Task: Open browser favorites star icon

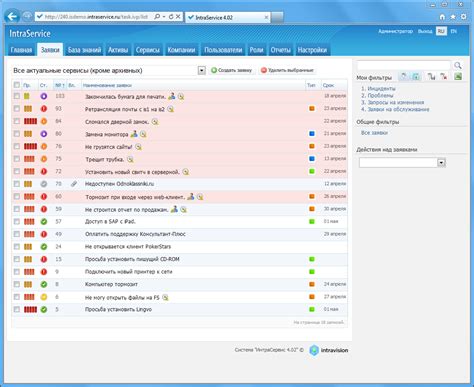Action: pyautogui.click(x=453, y=17)
